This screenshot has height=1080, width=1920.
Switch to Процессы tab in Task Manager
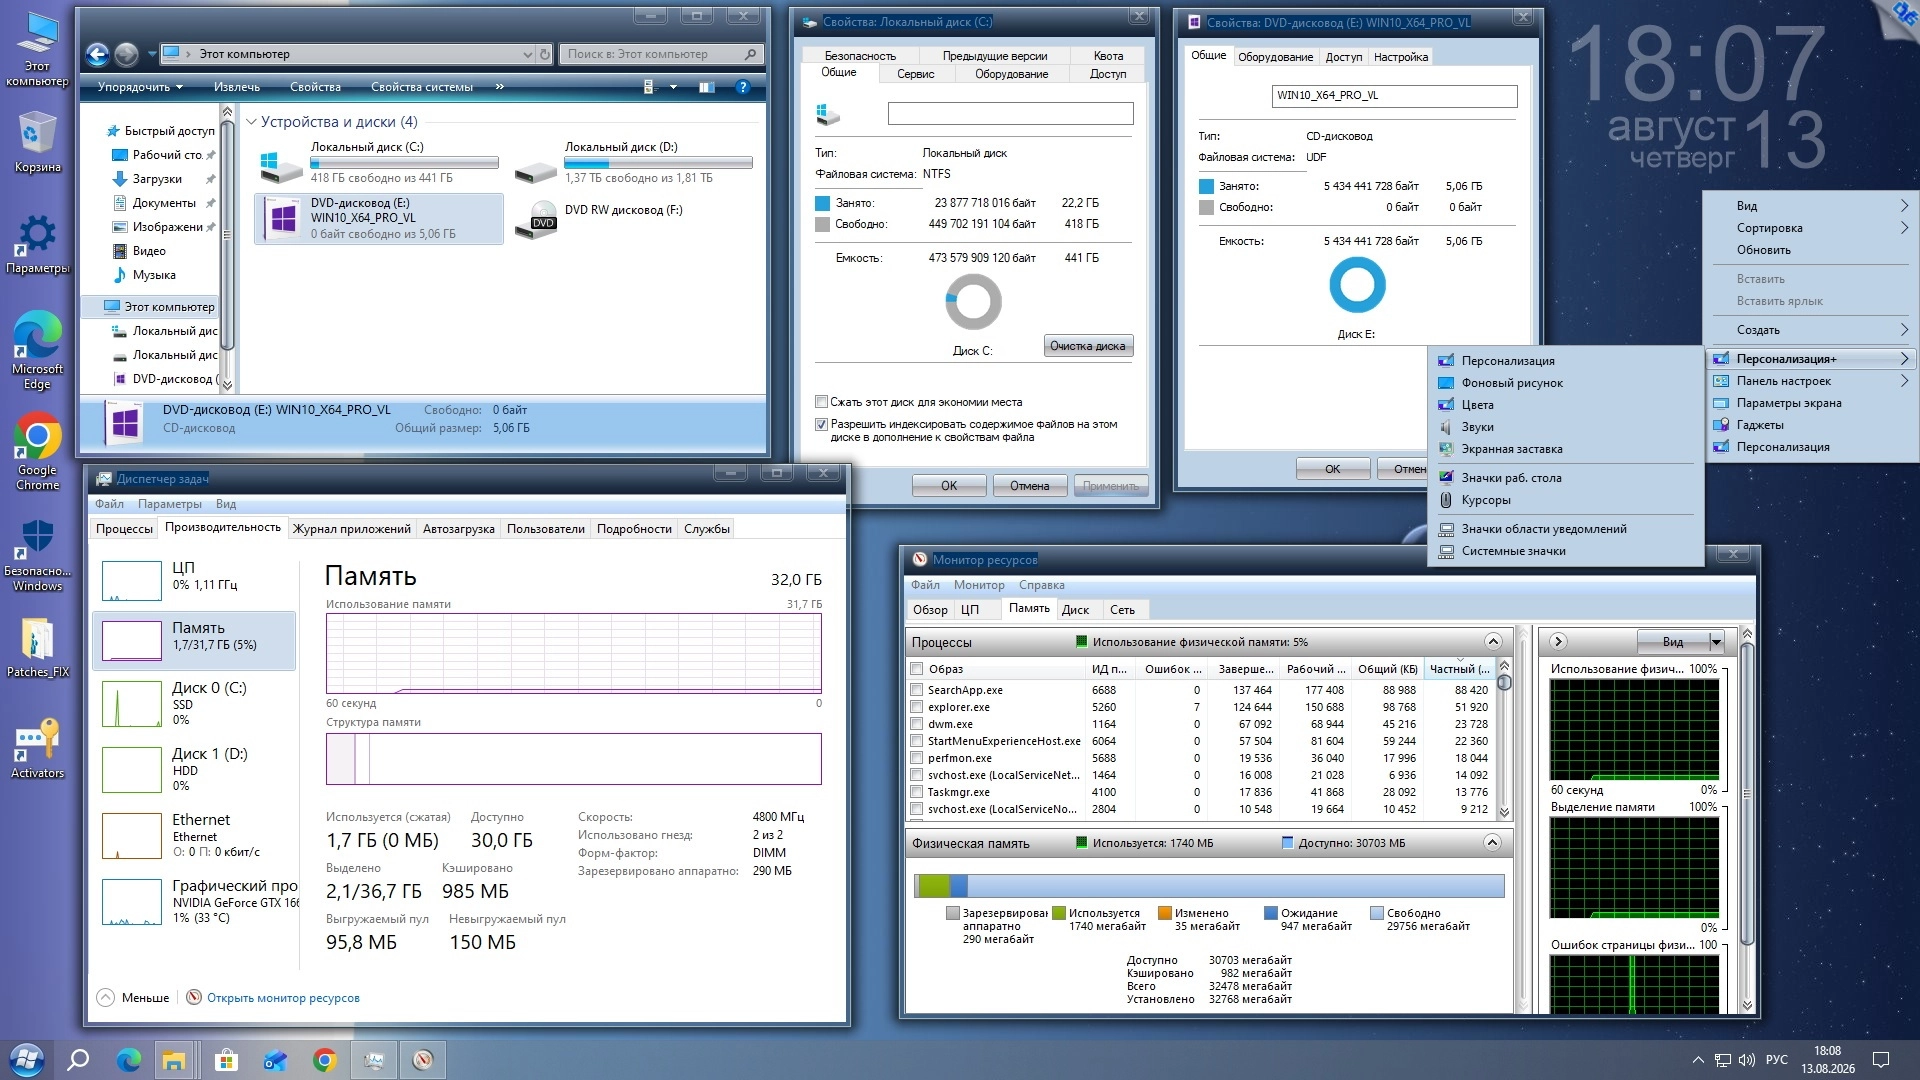[124, 529]
